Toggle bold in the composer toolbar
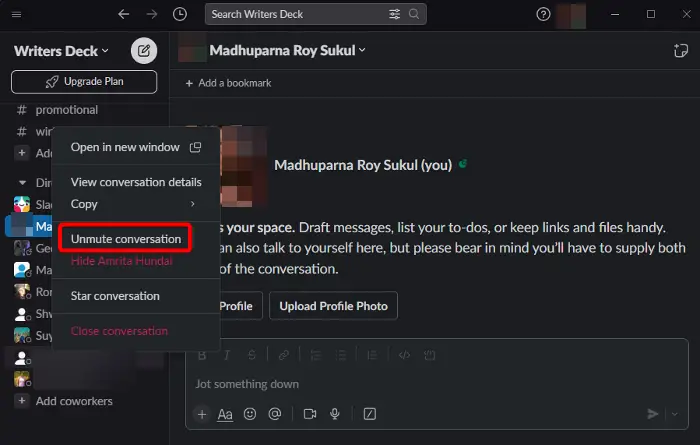The image size is (700, 445). click(x=202, y=355)
